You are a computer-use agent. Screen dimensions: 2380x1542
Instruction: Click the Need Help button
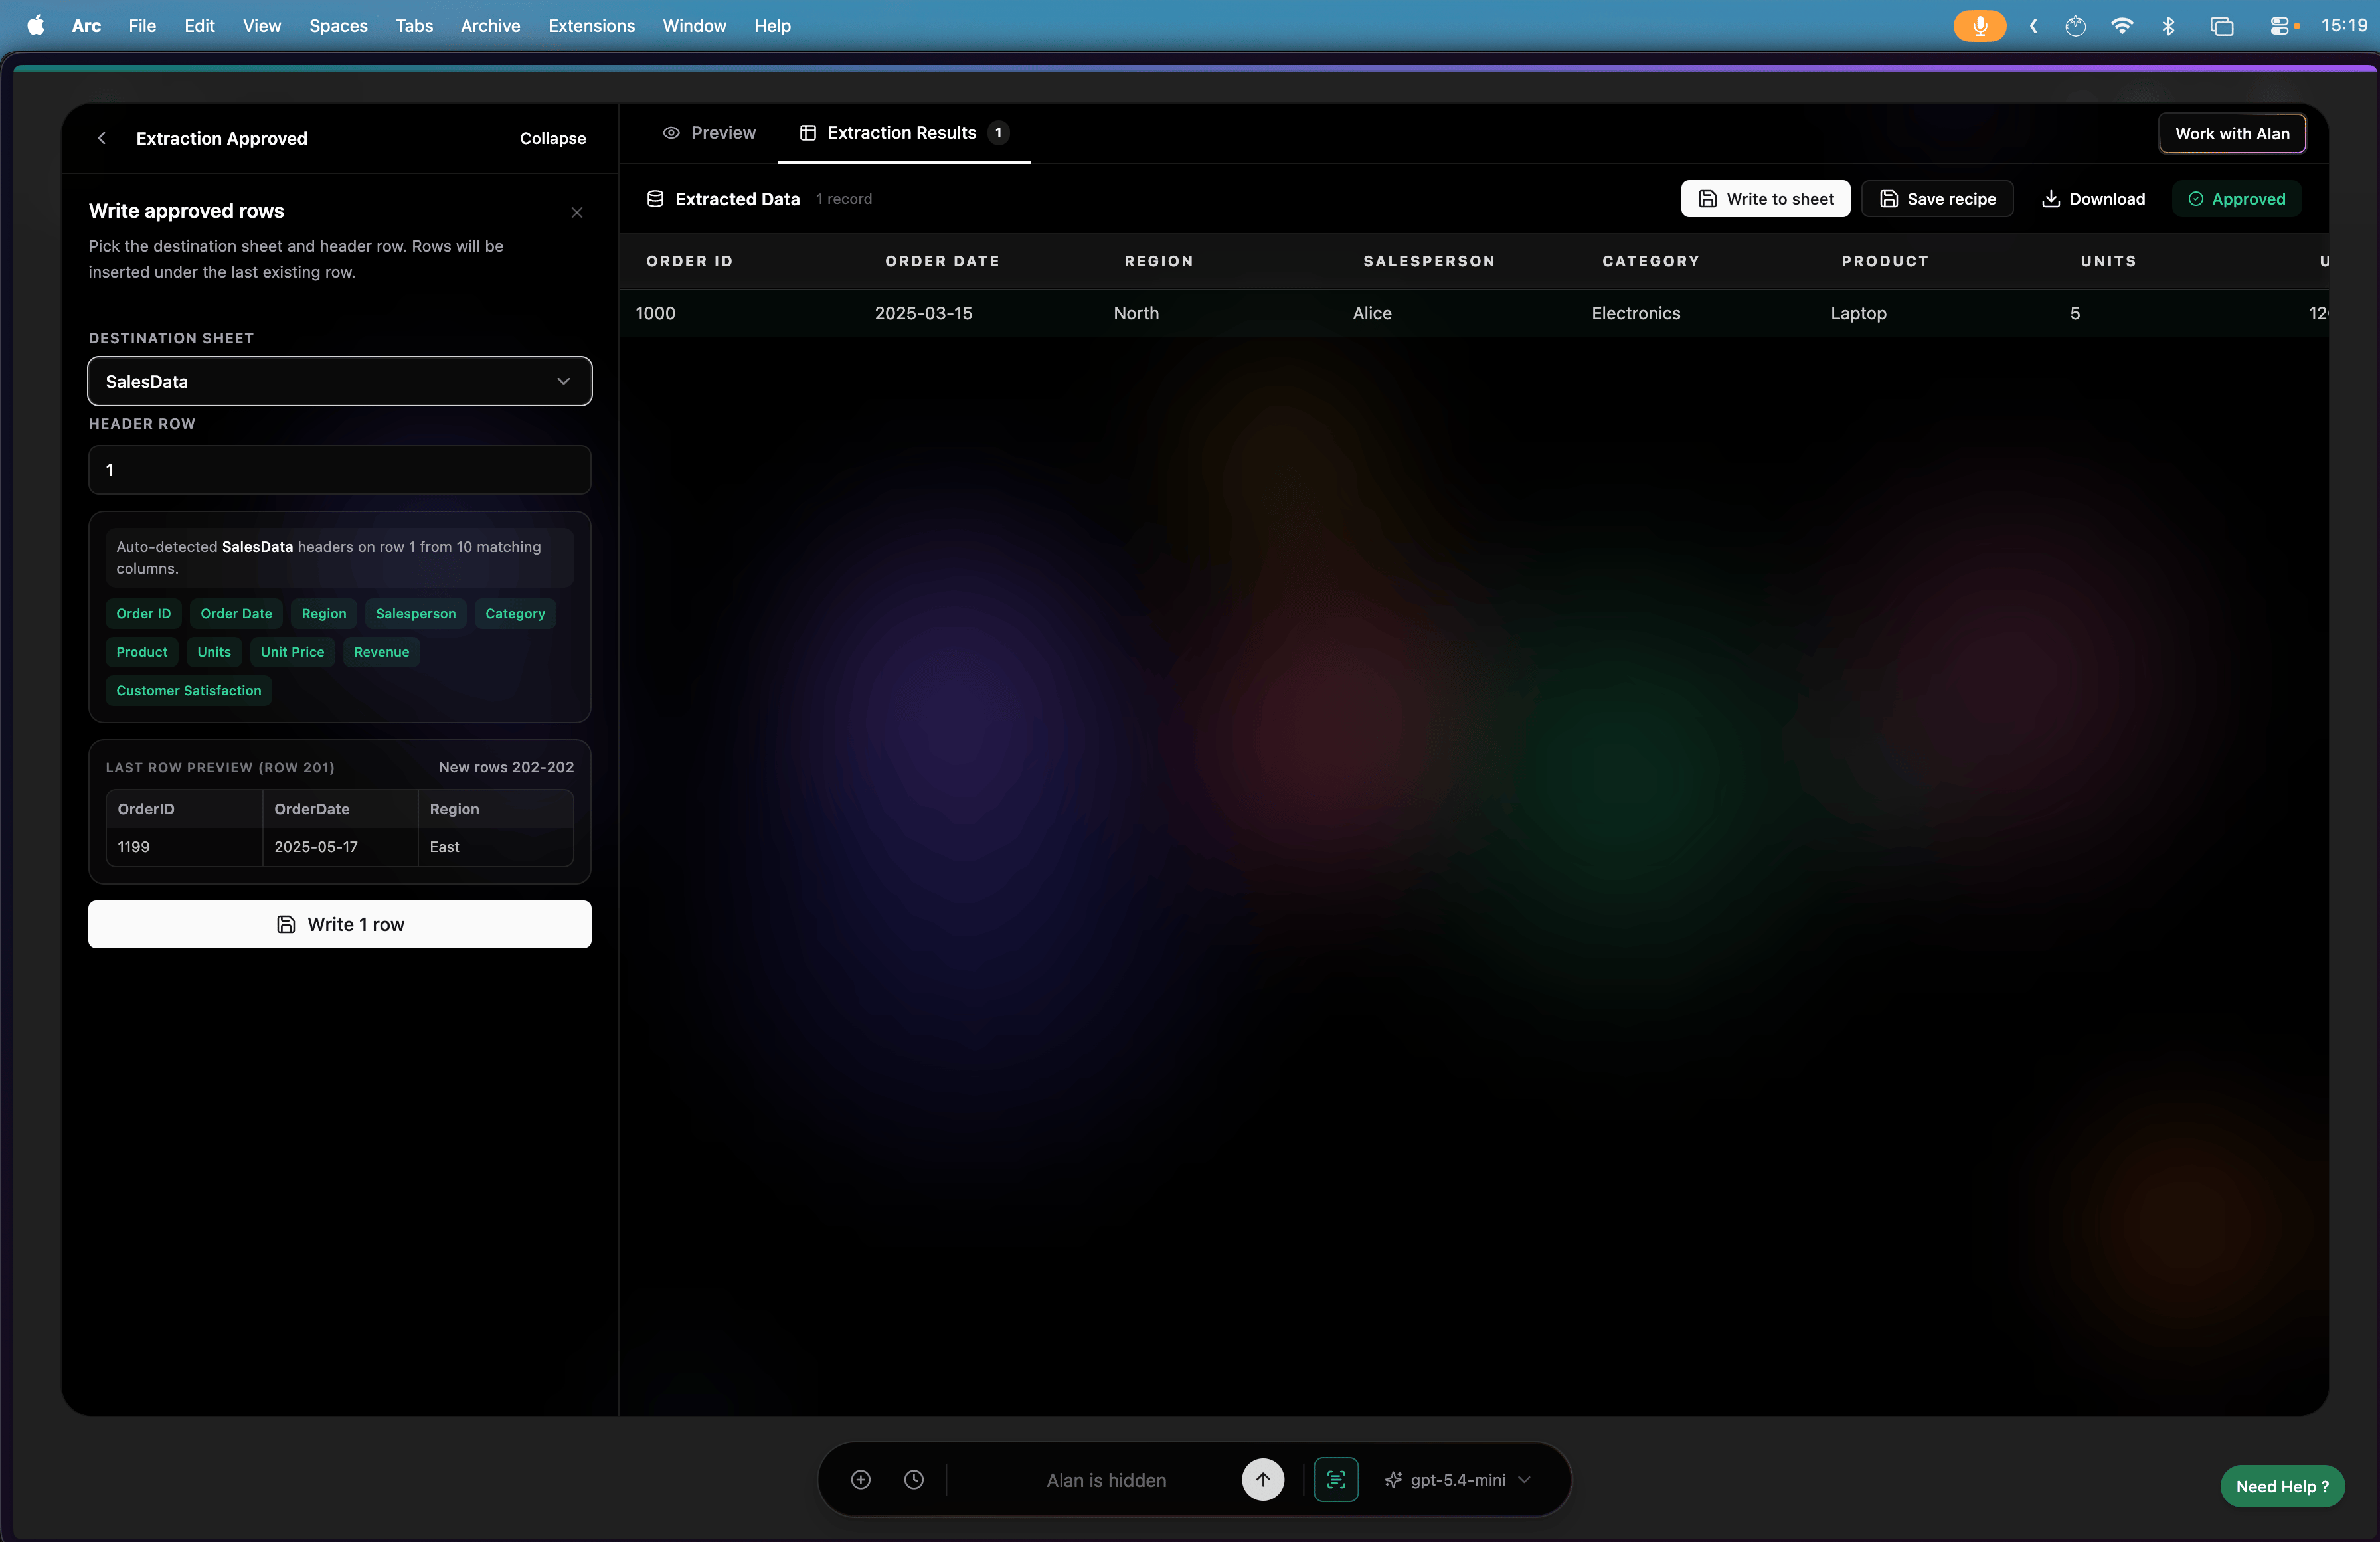(x=2282, y=1486)
